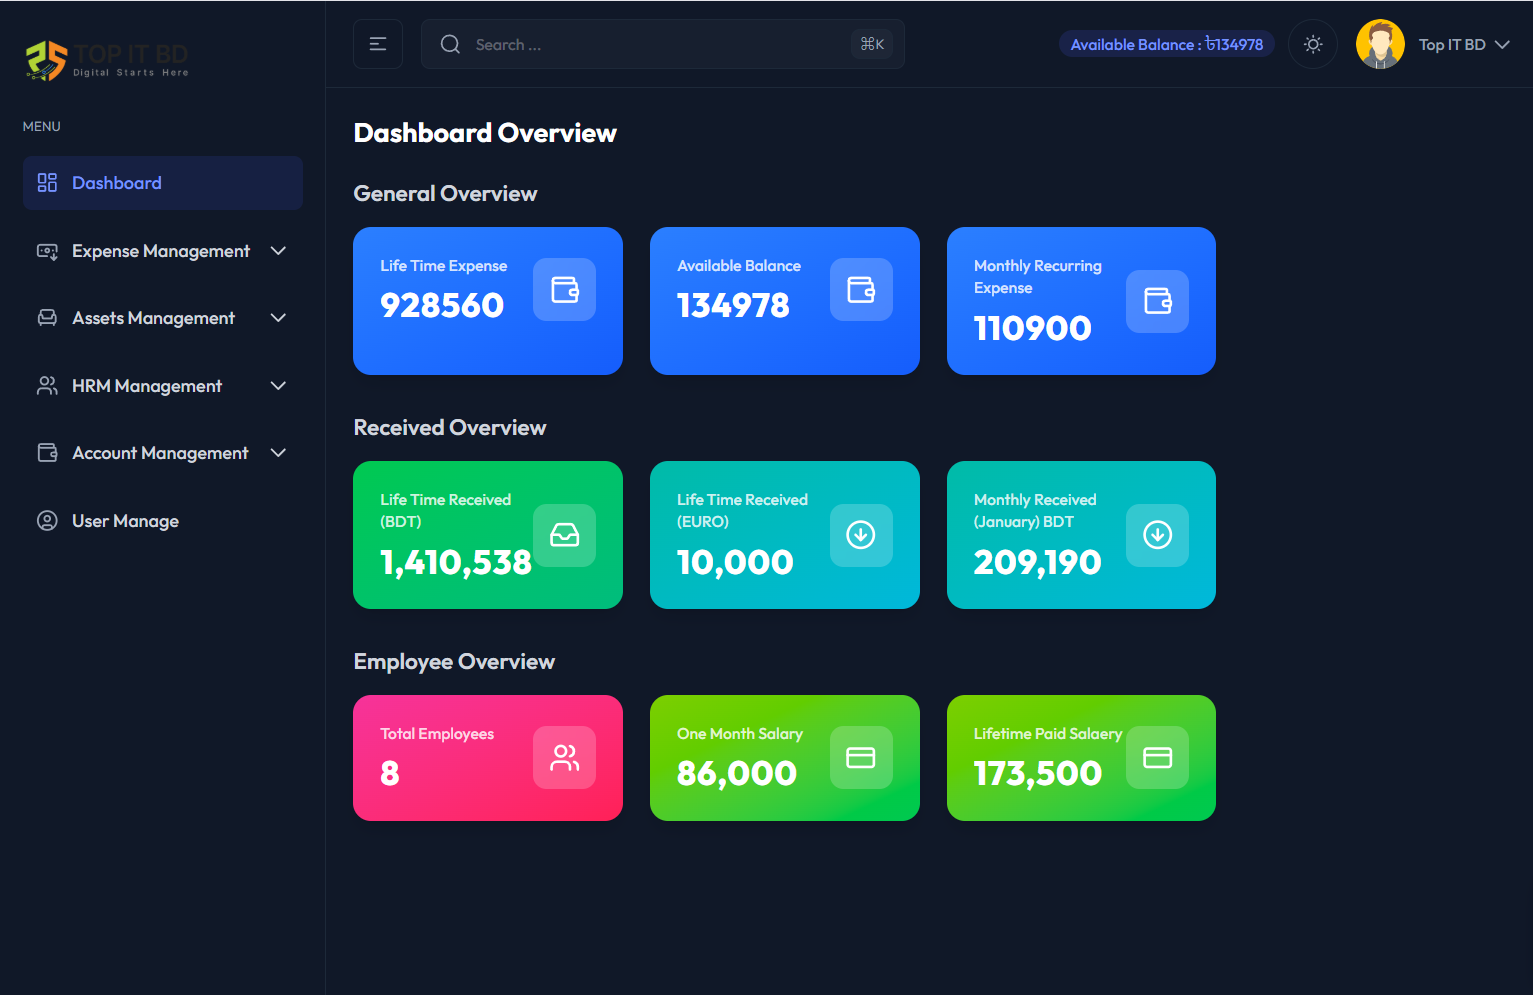Expand the Expense Management menu
Image resolution: width=1533 pixels, height=995 pixels.
[x=278, y=251]
